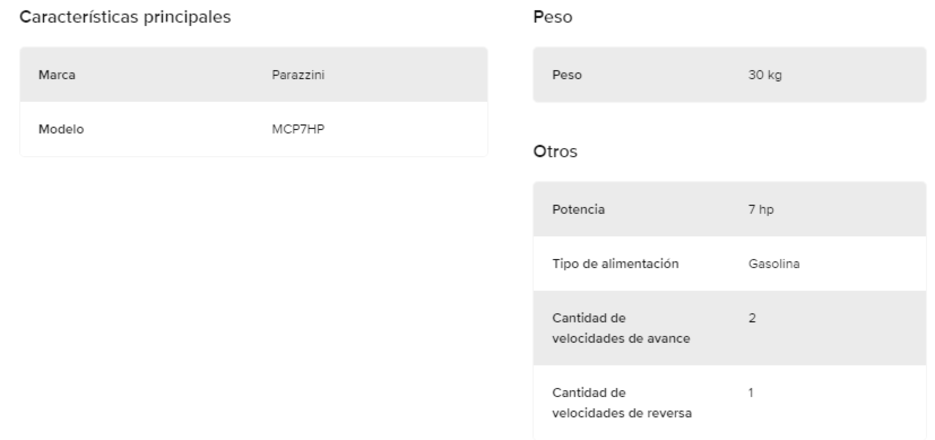Viewport: 935px width, 440px height.
Task: Click the Peso label inside the gray row
Action: 567,75
